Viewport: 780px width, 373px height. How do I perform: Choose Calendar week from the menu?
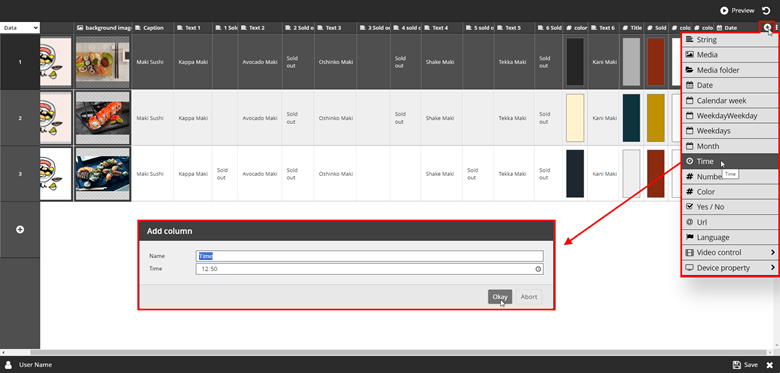pos(729,100)
